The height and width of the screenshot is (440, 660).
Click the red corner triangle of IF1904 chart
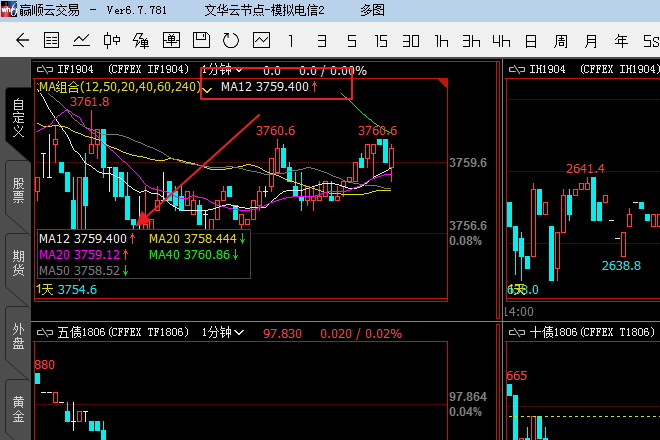[x=443, y=83]
